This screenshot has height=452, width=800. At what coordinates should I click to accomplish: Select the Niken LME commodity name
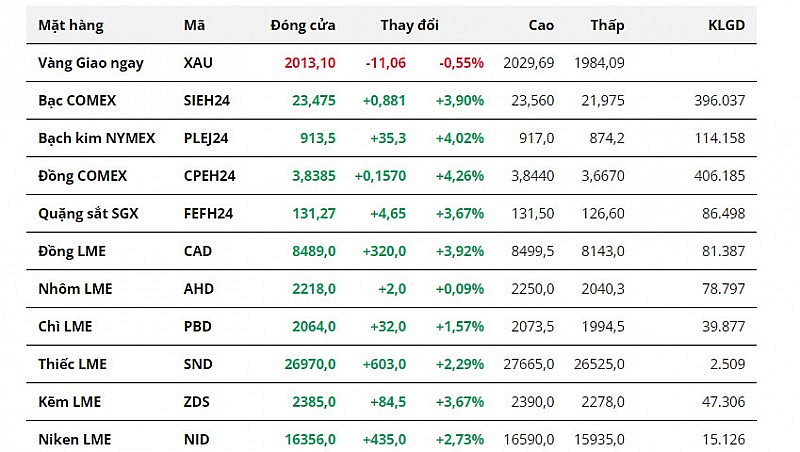(74, 439)
